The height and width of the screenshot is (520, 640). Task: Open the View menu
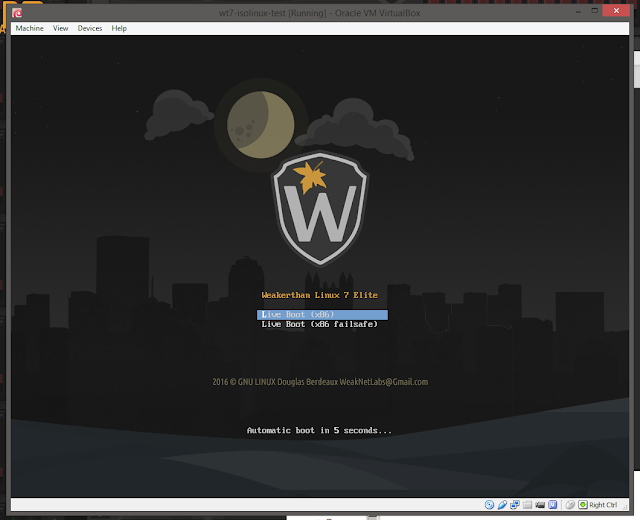(x=60, y=28)
